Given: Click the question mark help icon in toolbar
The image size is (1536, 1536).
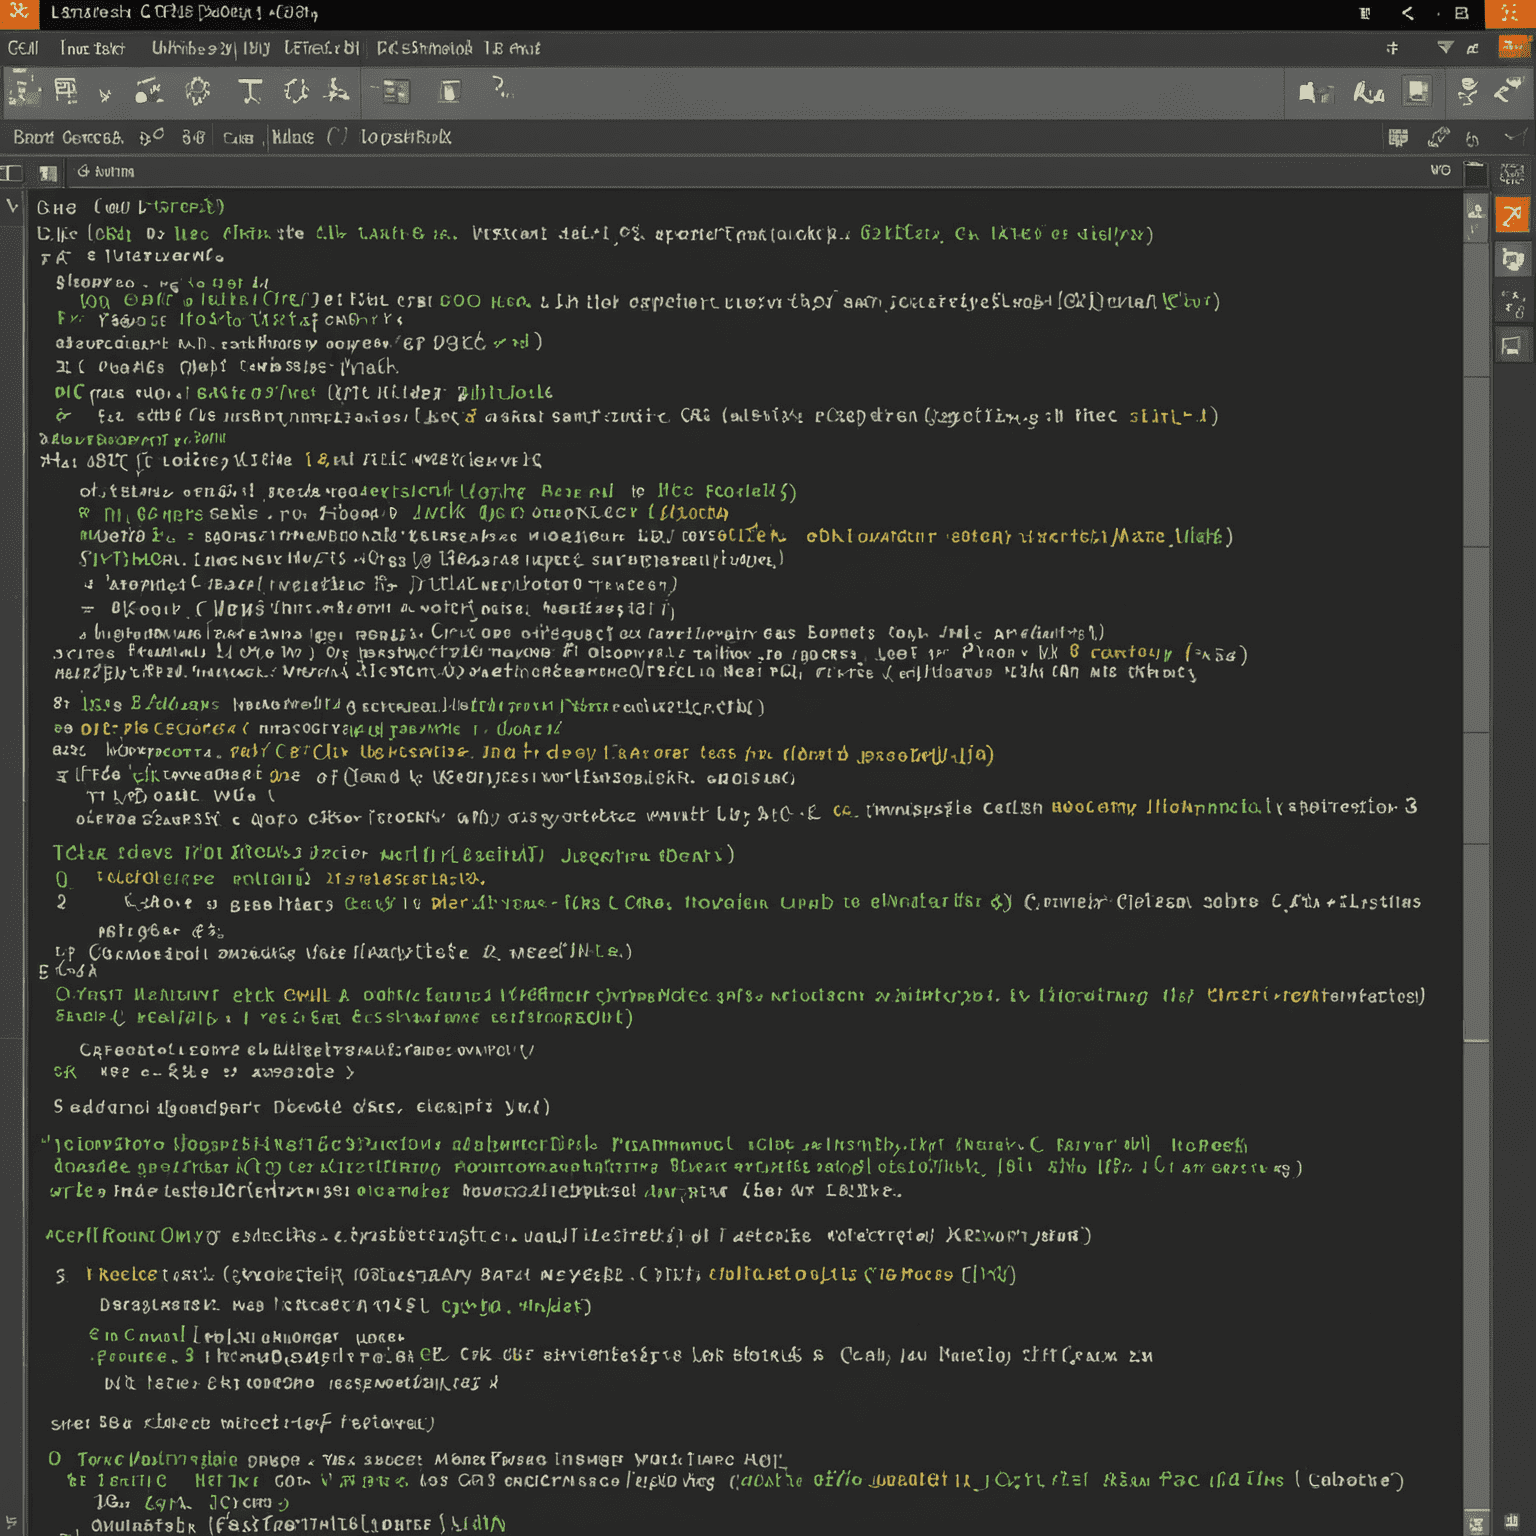Looking at the screenshot, I should click(502, 90).
